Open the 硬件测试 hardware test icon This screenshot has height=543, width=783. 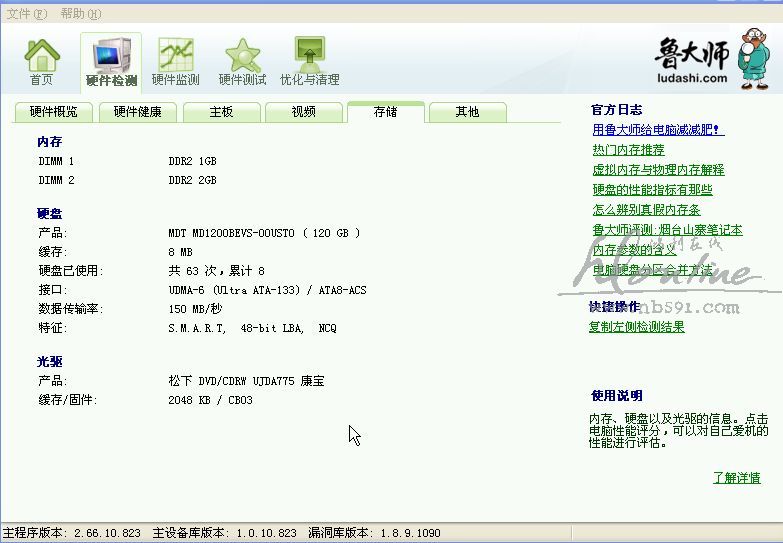pyautogui.click(x=243, y=61)
